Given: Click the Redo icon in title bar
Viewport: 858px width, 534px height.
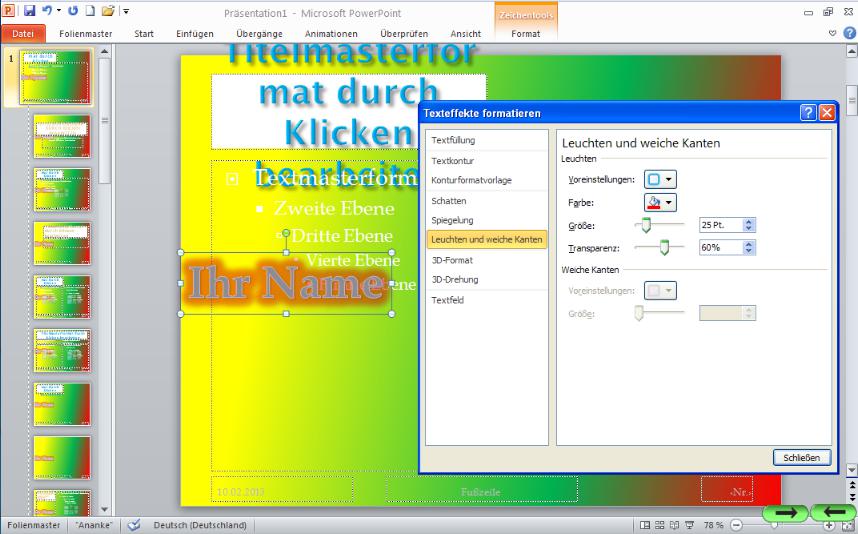Looking at the screenshot, I should point(73,11).
